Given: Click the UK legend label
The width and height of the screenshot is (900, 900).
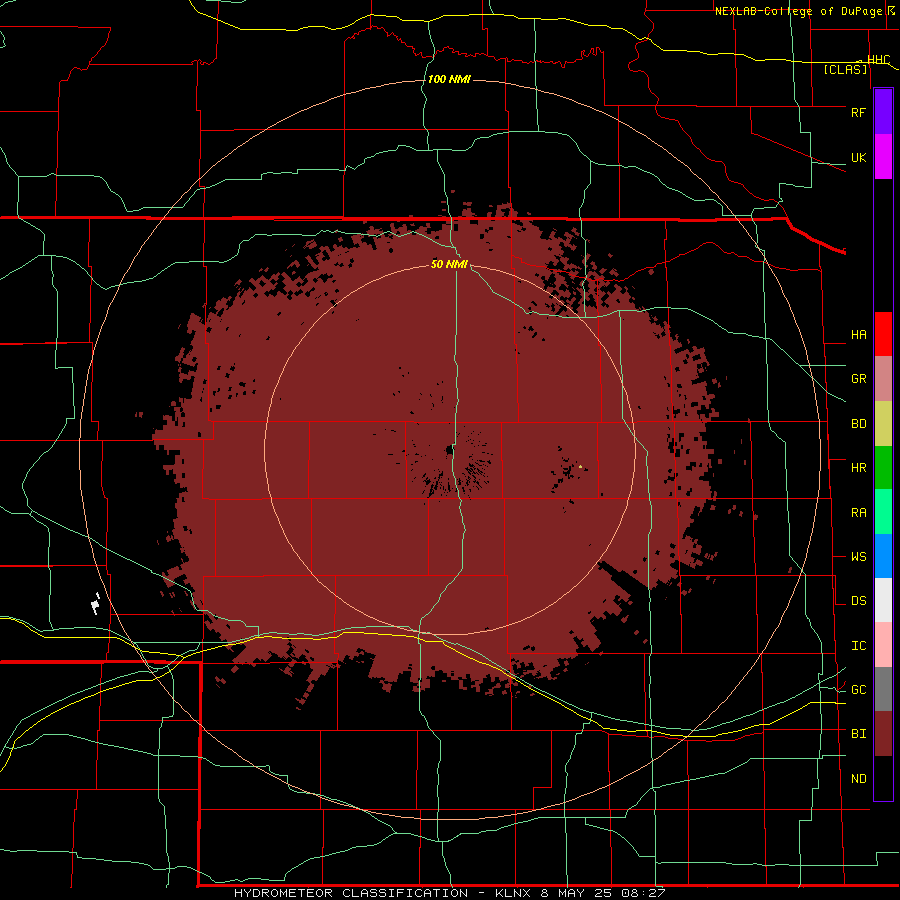Looking at the screenshot, I should 858,157.
